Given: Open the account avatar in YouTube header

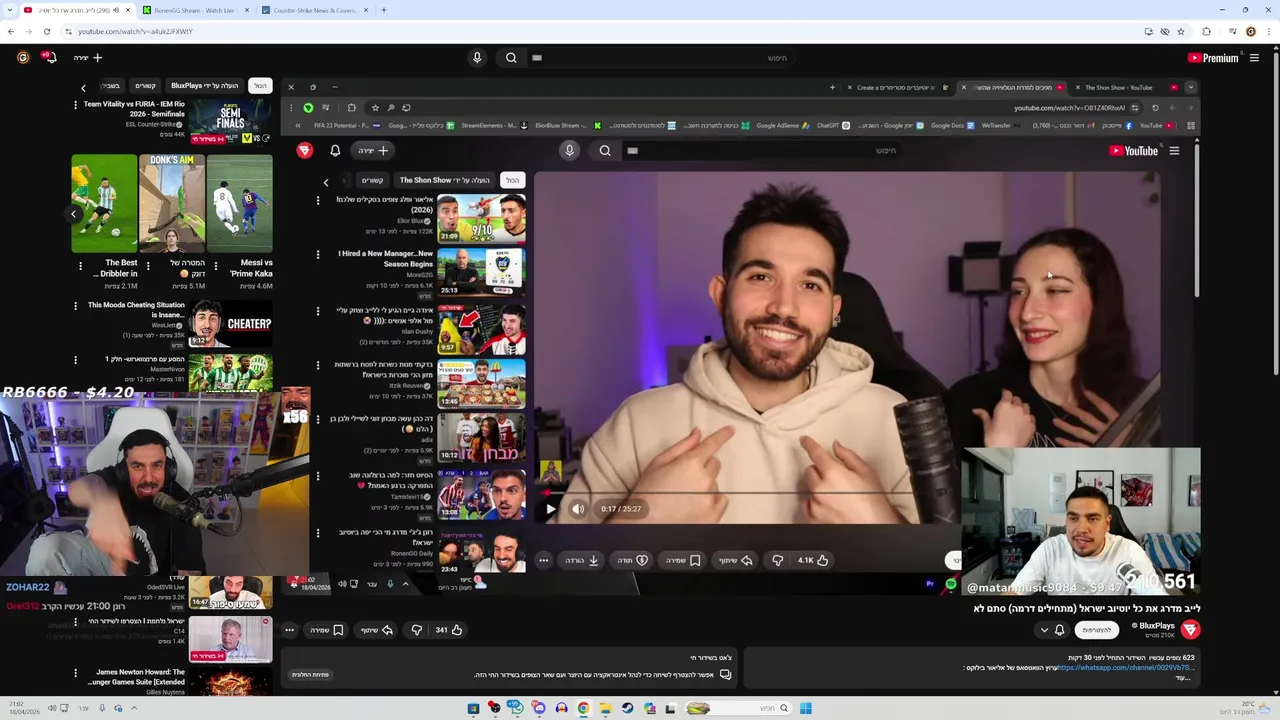Looking at the screenshot, I should point(23,58).
